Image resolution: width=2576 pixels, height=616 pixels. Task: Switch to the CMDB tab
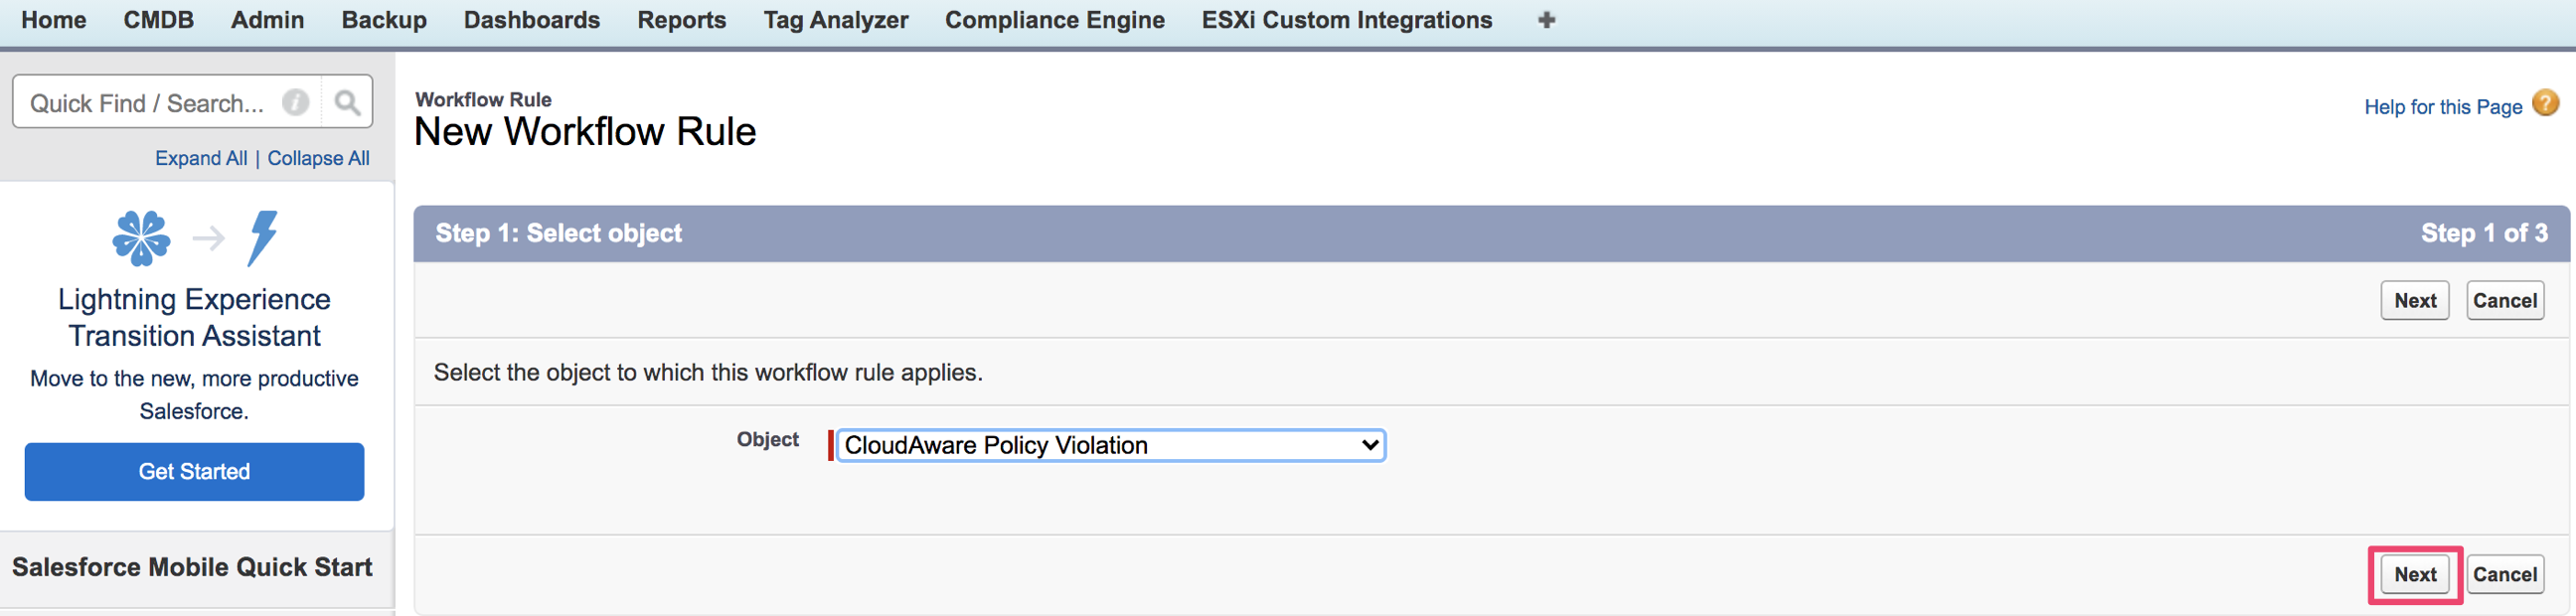pos(158,20)
